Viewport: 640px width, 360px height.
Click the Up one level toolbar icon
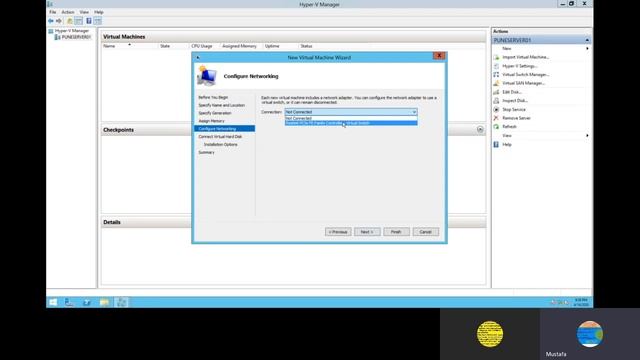pos(70,21)
